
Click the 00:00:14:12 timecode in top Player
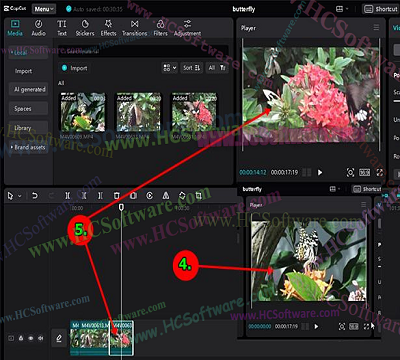point(253,173)
